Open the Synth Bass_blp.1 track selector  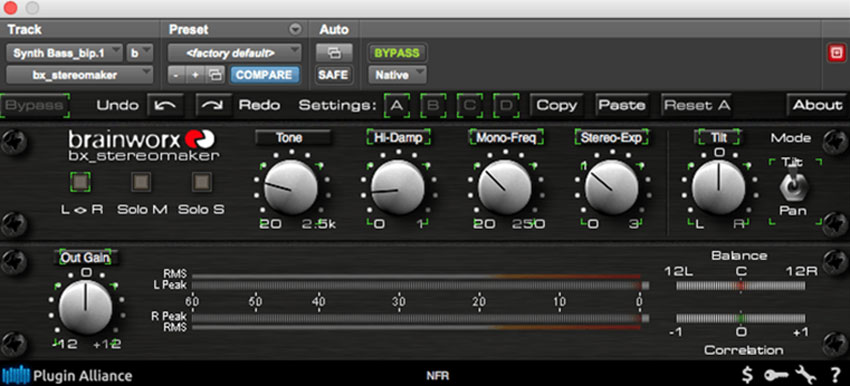[64, 53]
